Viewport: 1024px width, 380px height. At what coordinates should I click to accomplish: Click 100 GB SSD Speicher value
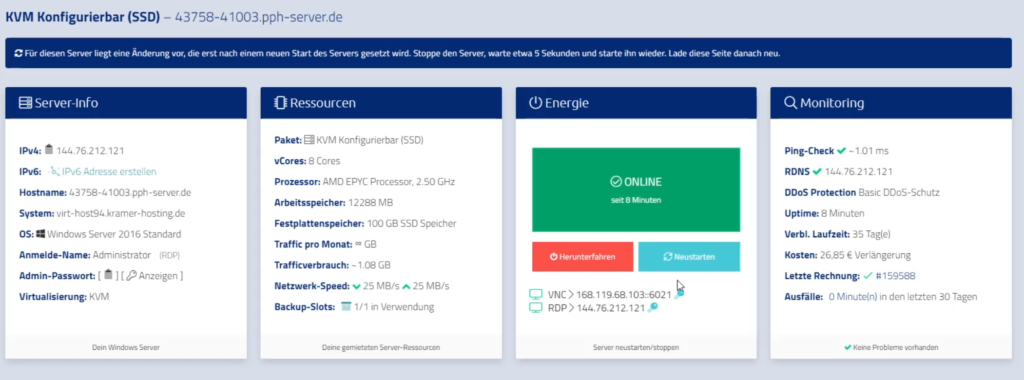click(x=411, y=223)
